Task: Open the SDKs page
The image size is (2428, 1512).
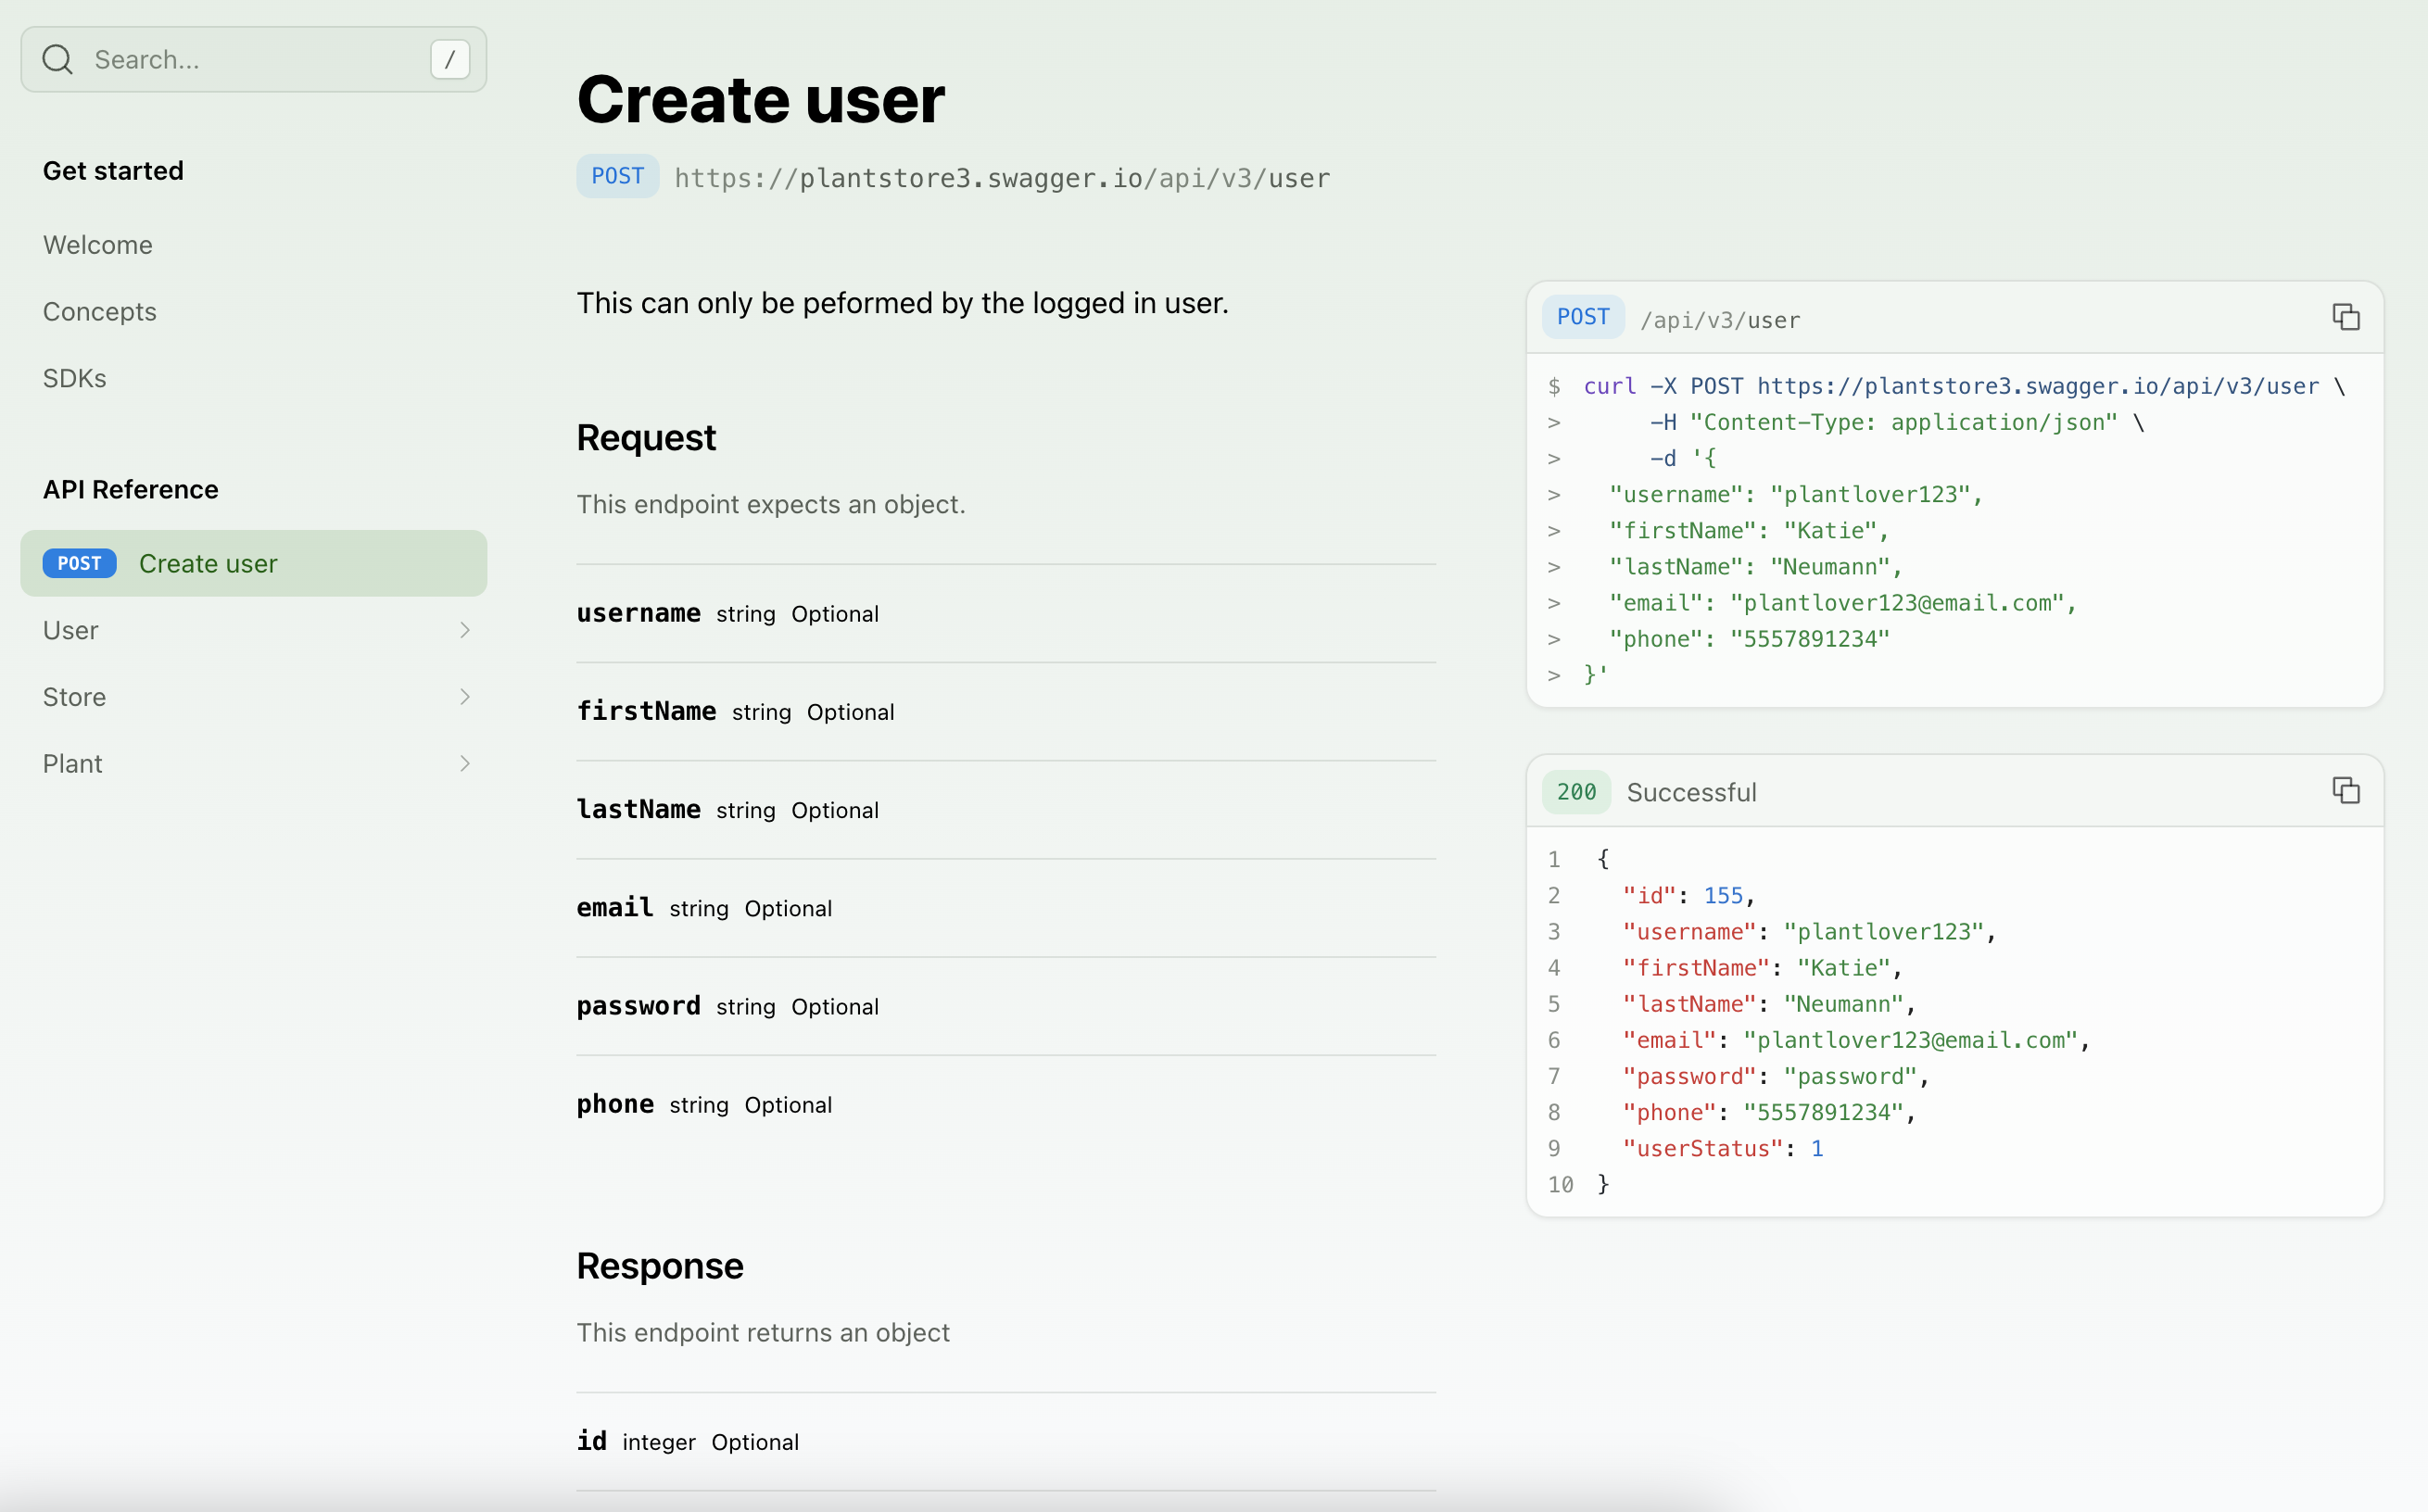Action: coord(75,378)
